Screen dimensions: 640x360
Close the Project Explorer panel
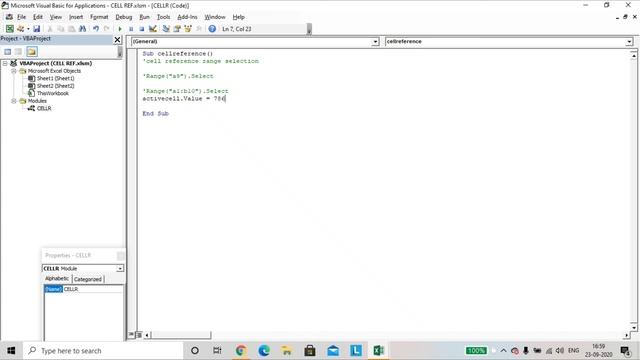117,39
